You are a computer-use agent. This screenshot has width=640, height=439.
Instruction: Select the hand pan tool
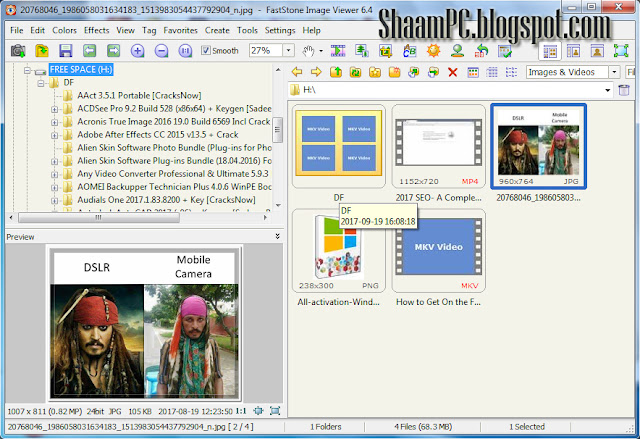(x=309, y=51)
